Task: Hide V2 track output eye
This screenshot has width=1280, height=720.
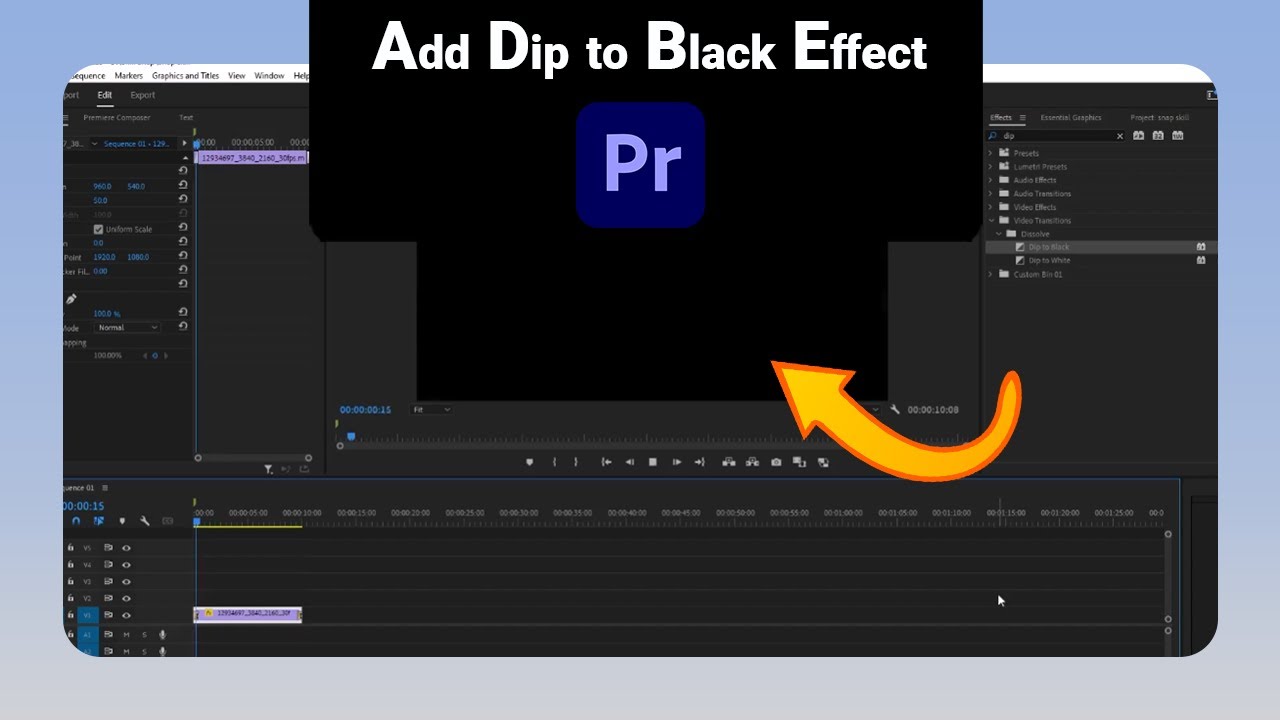Action: [127, 598]
